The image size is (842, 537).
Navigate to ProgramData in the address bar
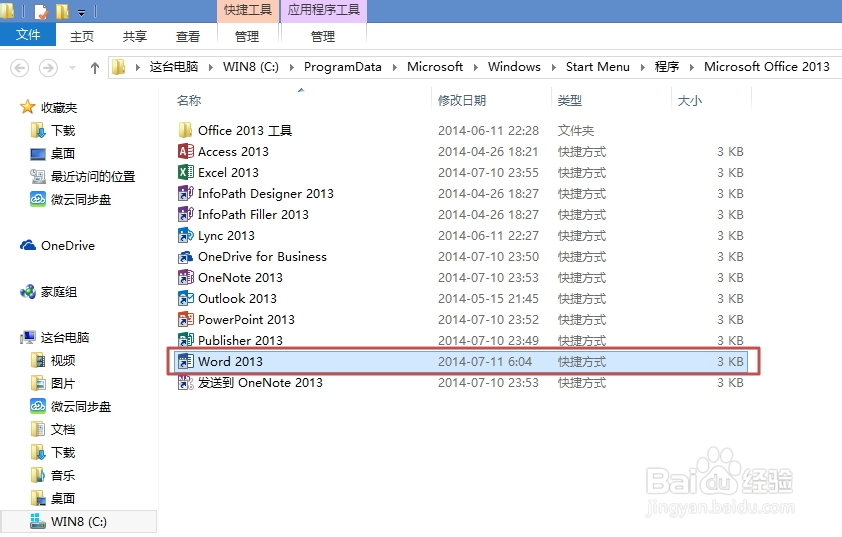click(x=343, y=67)
